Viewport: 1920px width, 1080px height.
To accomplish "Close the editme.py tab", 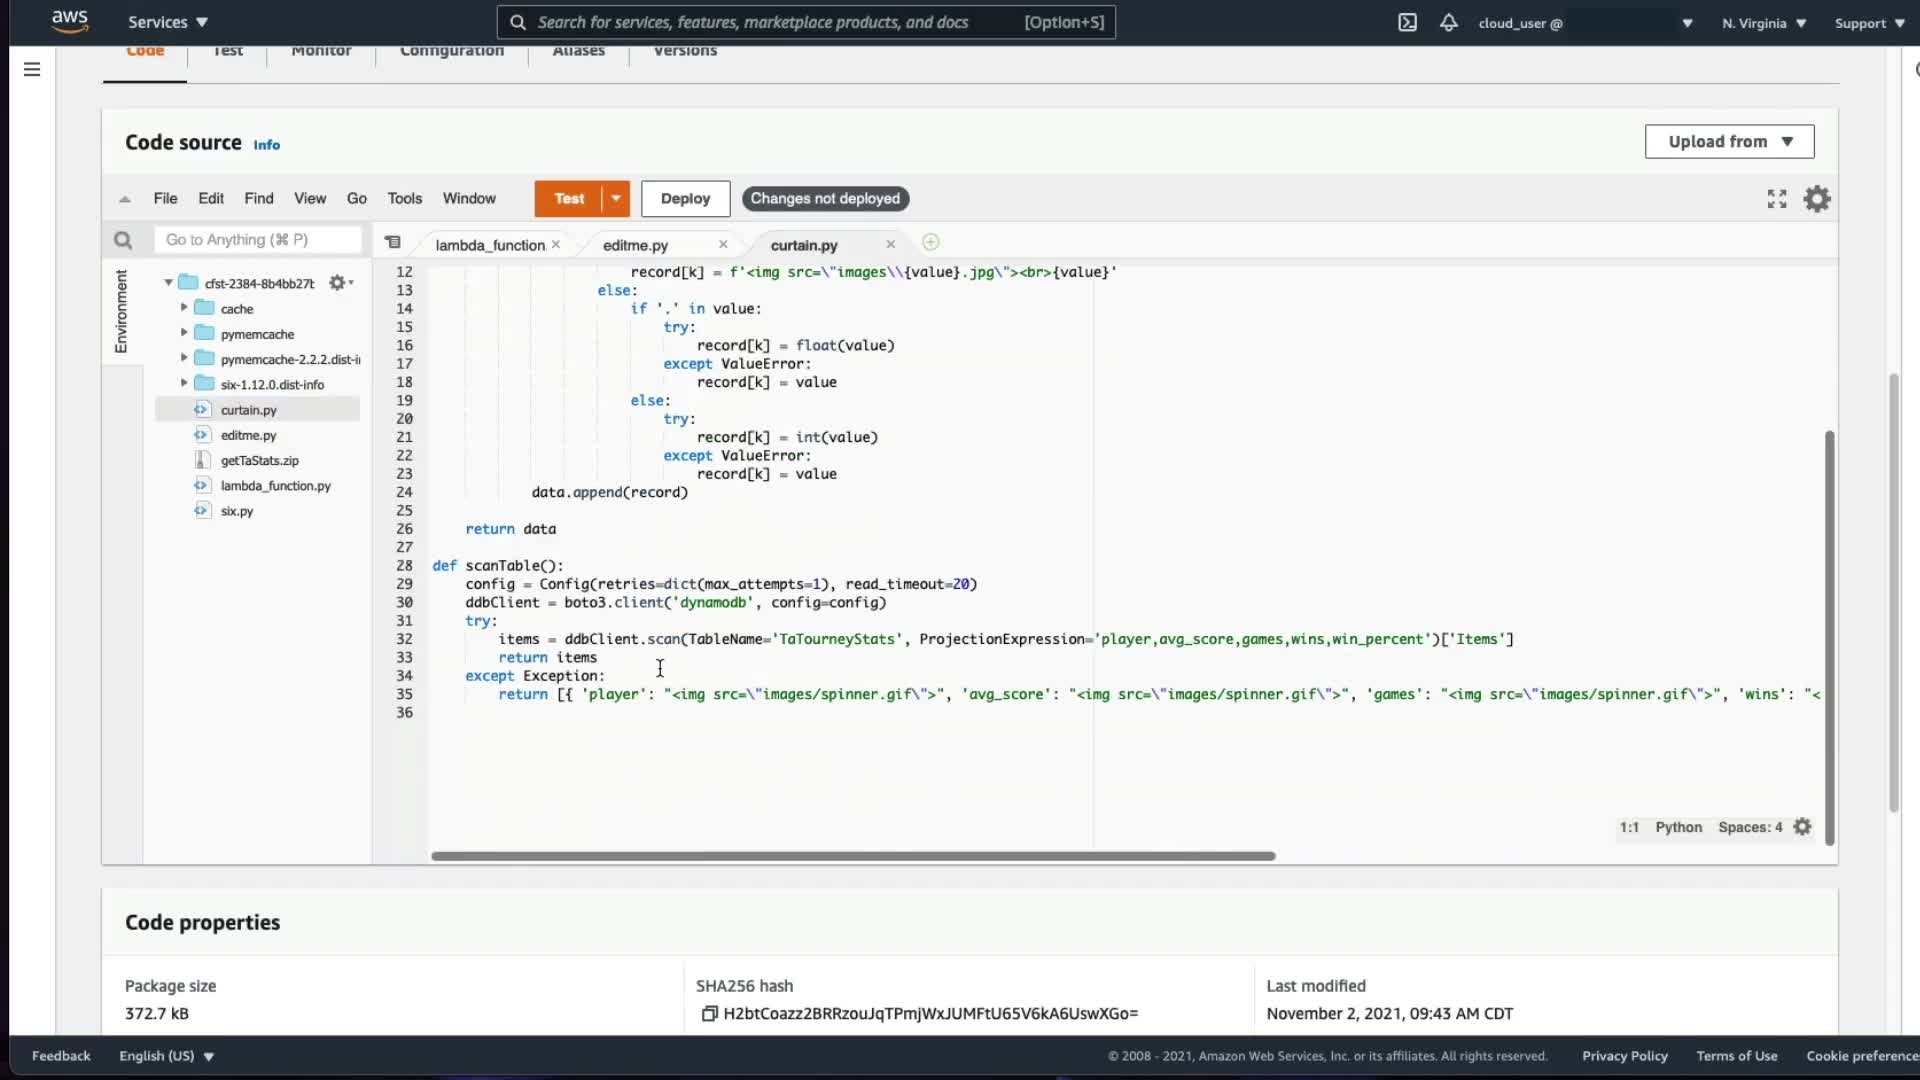I will 723,244.
